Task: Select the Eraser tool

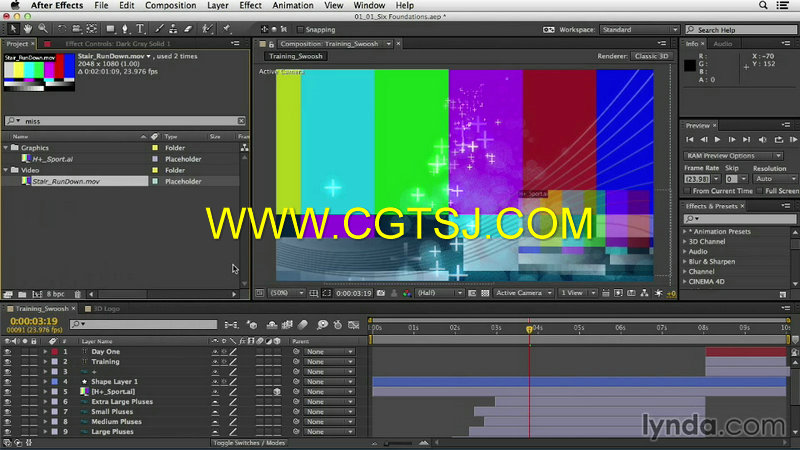Action: click(x=188, y=29)
